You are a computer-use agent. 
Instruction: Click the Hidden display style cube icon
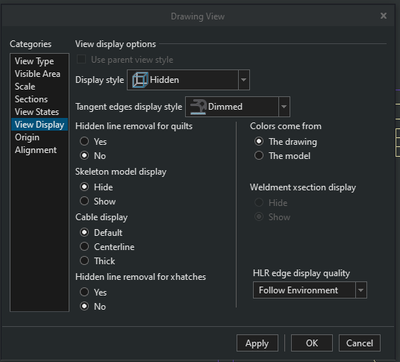tap(140, 80)
